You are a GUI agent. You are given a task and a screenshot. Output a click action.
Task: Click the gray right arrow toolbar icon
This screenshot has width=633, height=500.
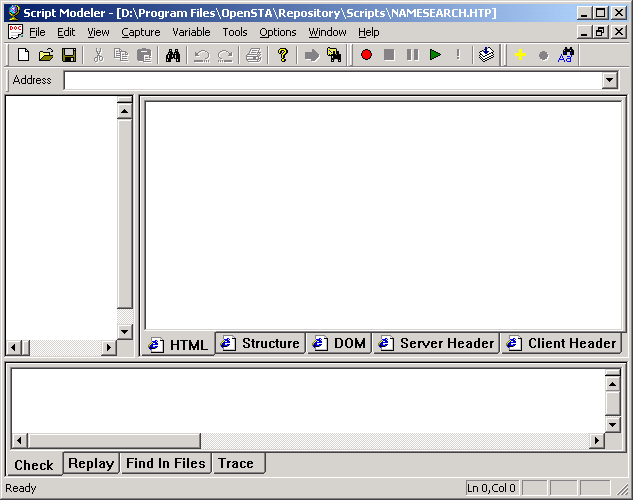pyautogui.click(x=311, y=55)
